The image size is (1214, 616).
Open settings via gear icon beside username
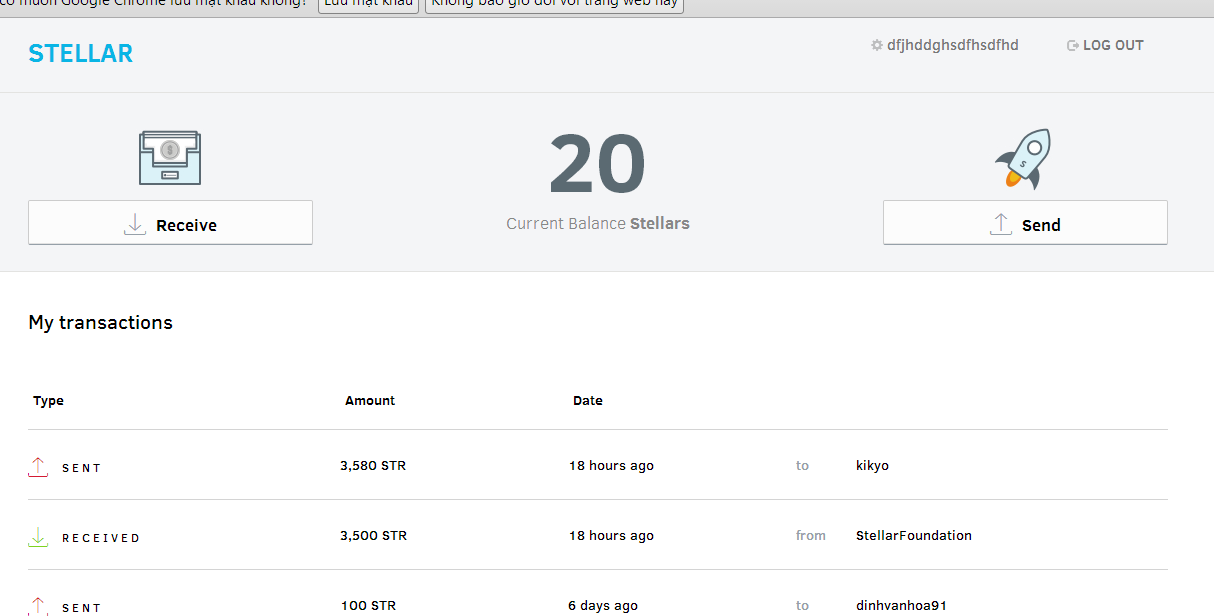pyautogui.click(x=877, y=45)
